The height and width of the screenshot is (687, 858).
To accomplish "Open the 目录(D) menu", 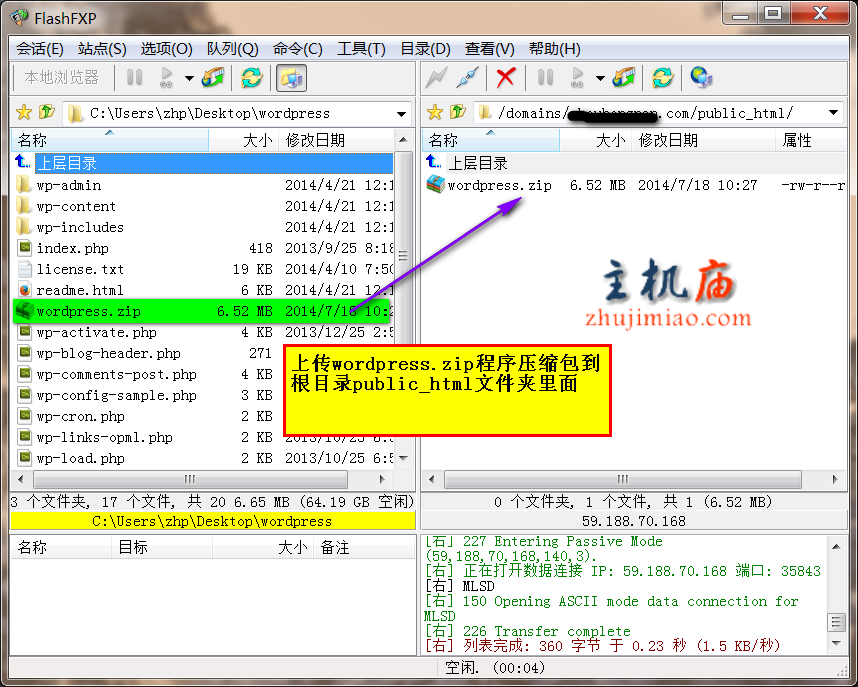I will click(x=425, y=49).
